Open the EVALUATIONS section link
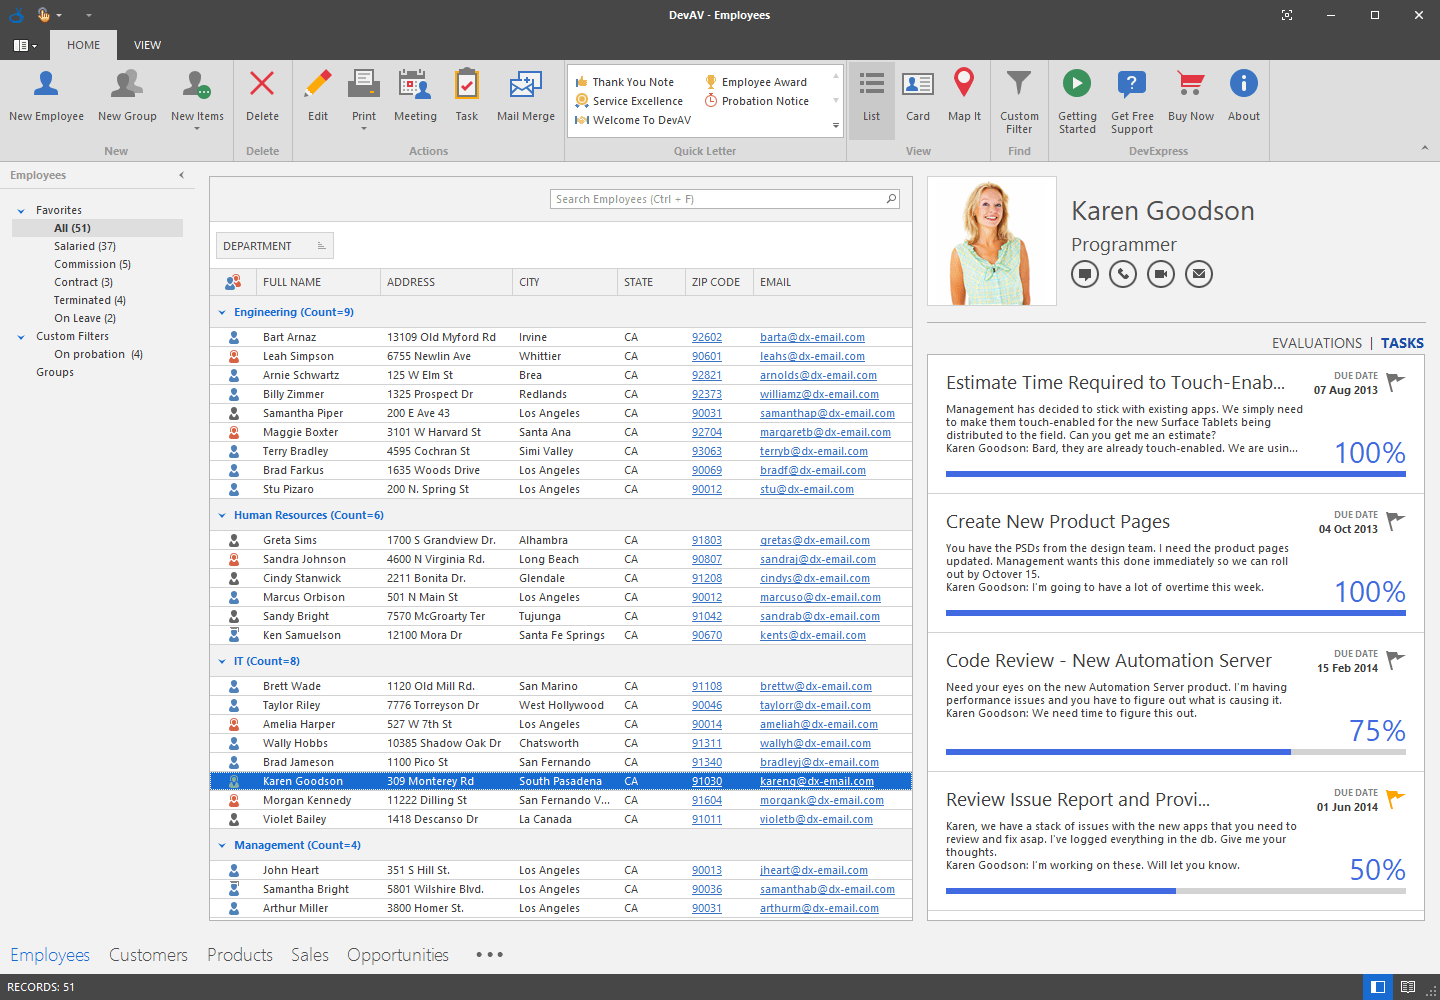The width and height of the screenshot is (1440, 1000). click(1316, 343)
